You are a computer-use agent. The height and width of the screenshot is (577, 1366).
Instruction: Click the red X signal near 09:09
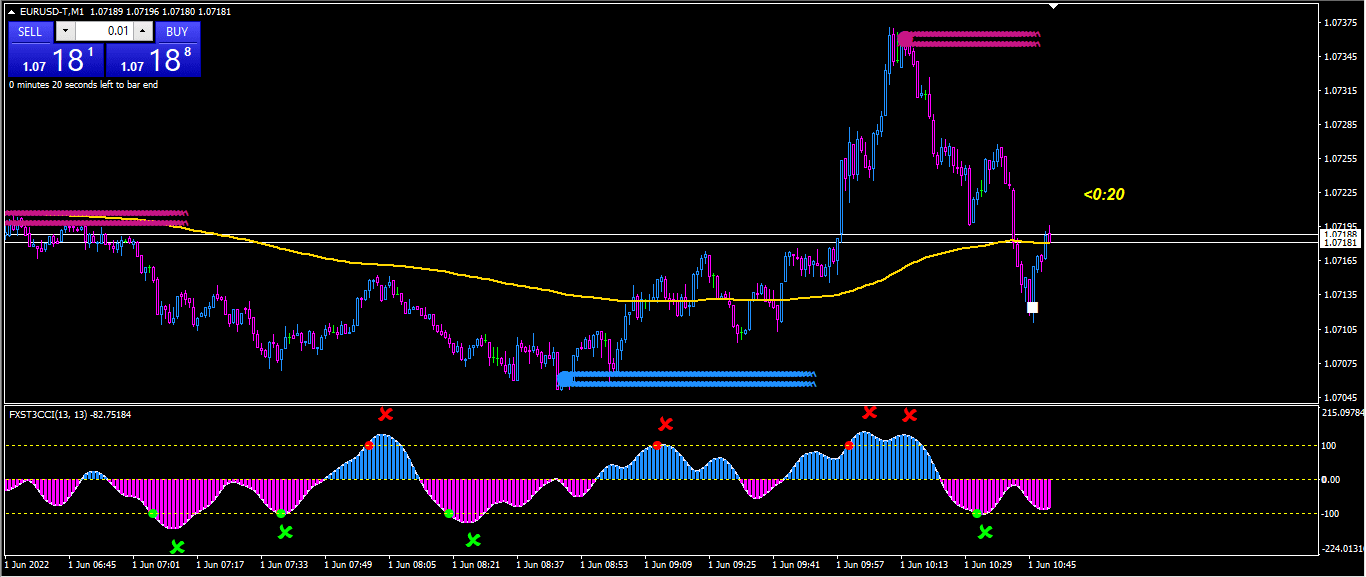coord(665,425)
